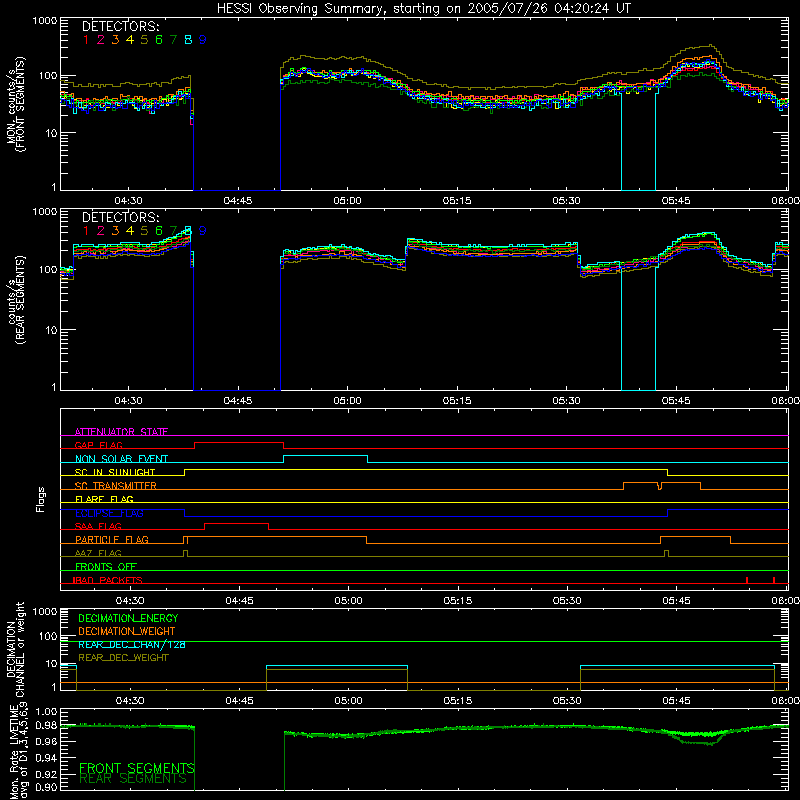Click 05:00 time tick under front segments plot
This screenshot has height=800, width=800.
pos(347,201)
